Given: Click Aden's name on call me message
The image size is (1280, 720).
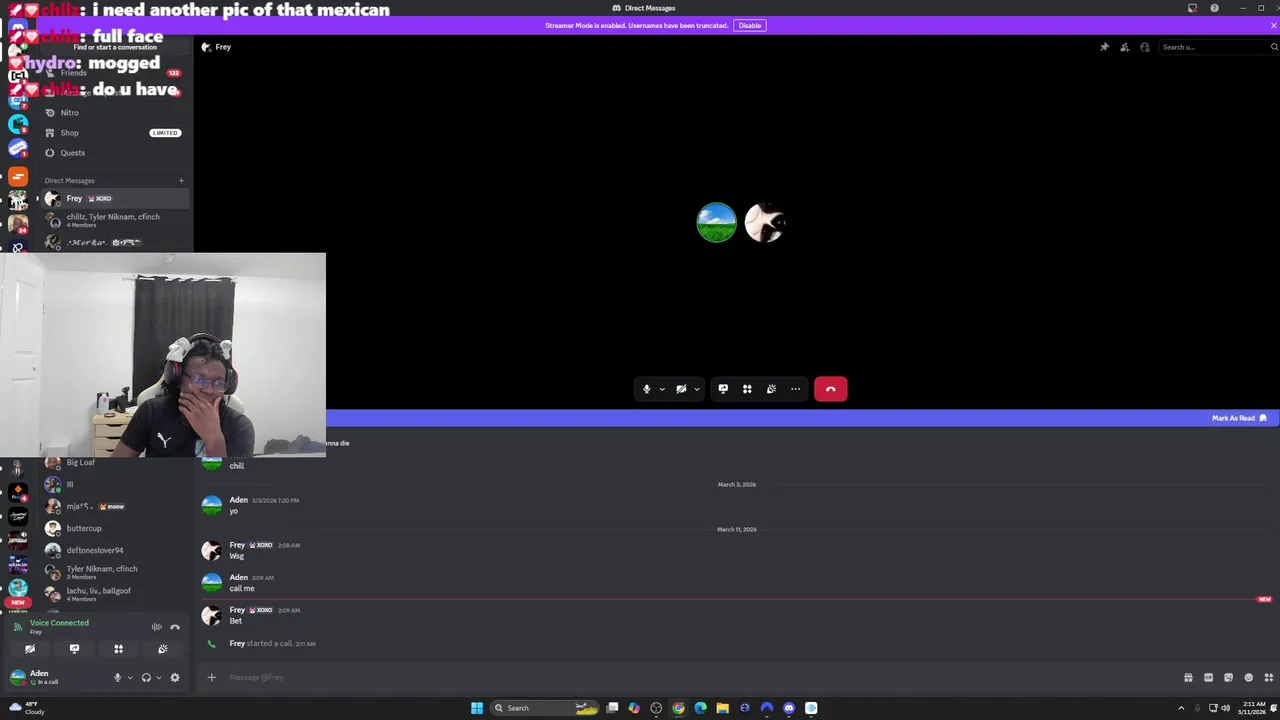Looking at the screenshot, I should (238, 577).
